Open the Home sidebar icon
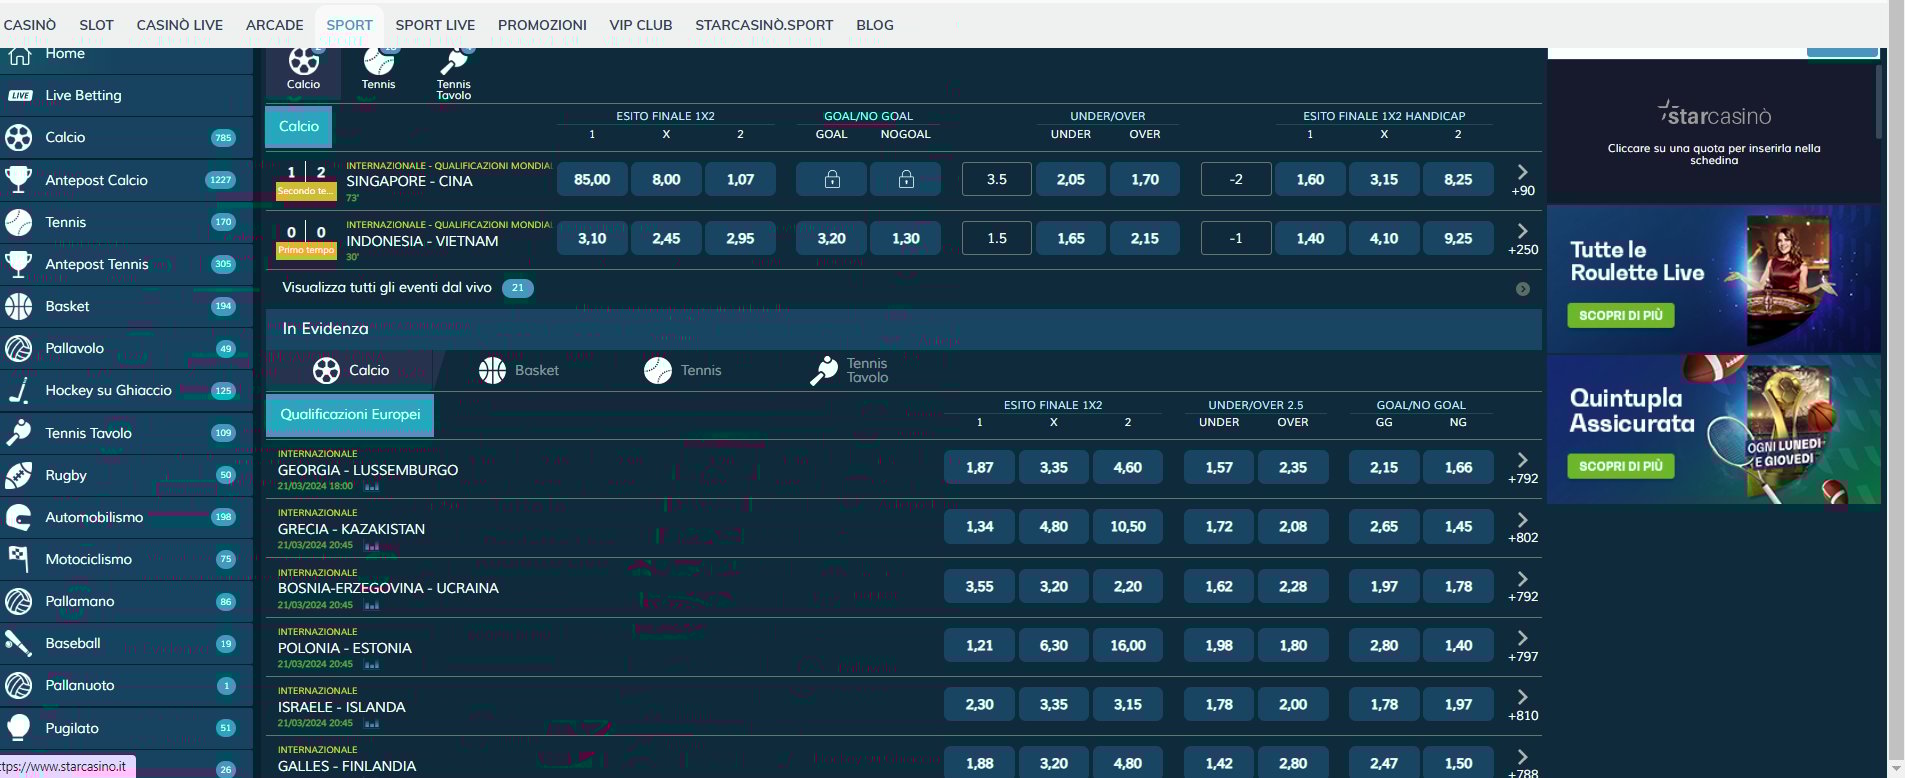1905x778 pixels. [19, 54]
